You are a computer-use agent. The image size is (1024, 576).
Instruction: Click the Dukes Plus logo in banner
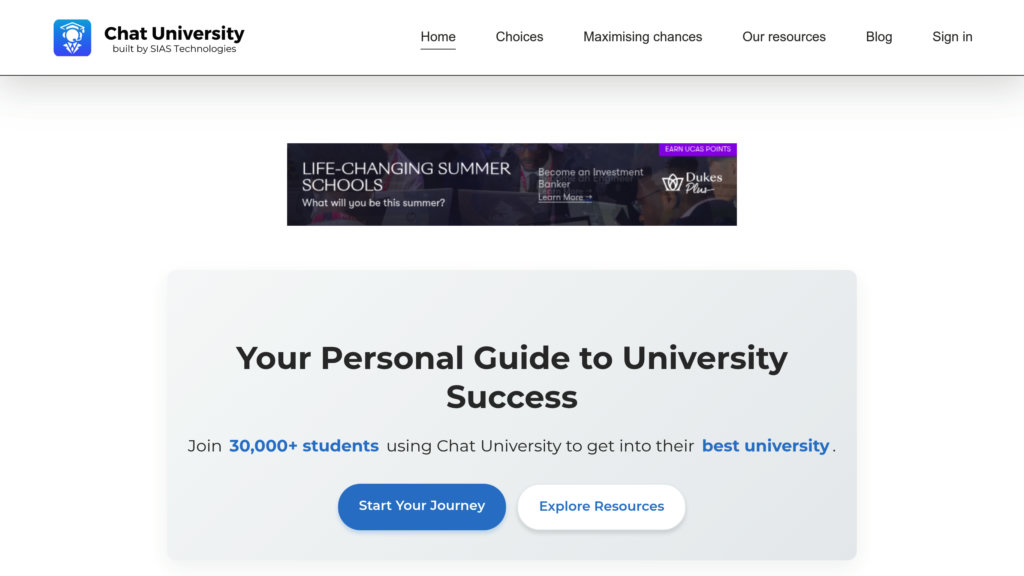[x=692, y=182]
